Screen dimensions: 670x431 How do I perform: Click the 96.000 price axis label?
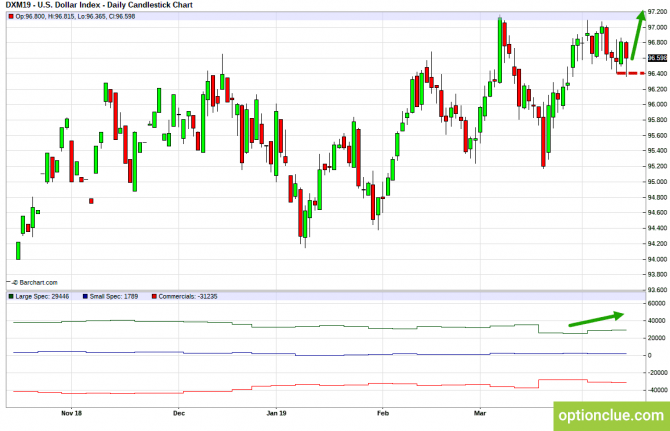coord(657,104)
